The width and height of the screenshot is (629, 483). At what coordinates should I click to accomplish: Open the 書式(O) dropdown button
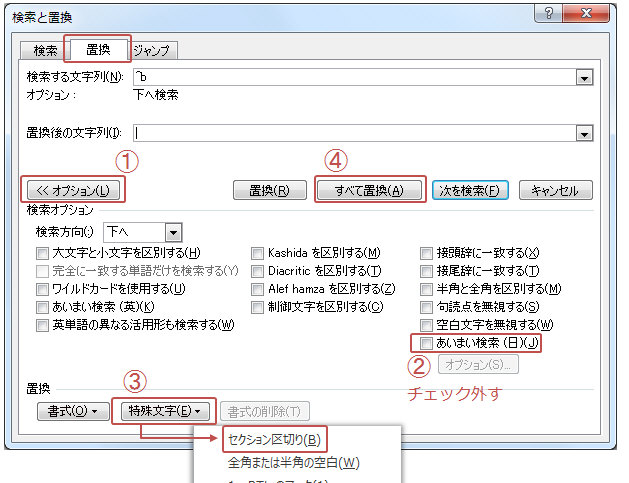point(73,411)
